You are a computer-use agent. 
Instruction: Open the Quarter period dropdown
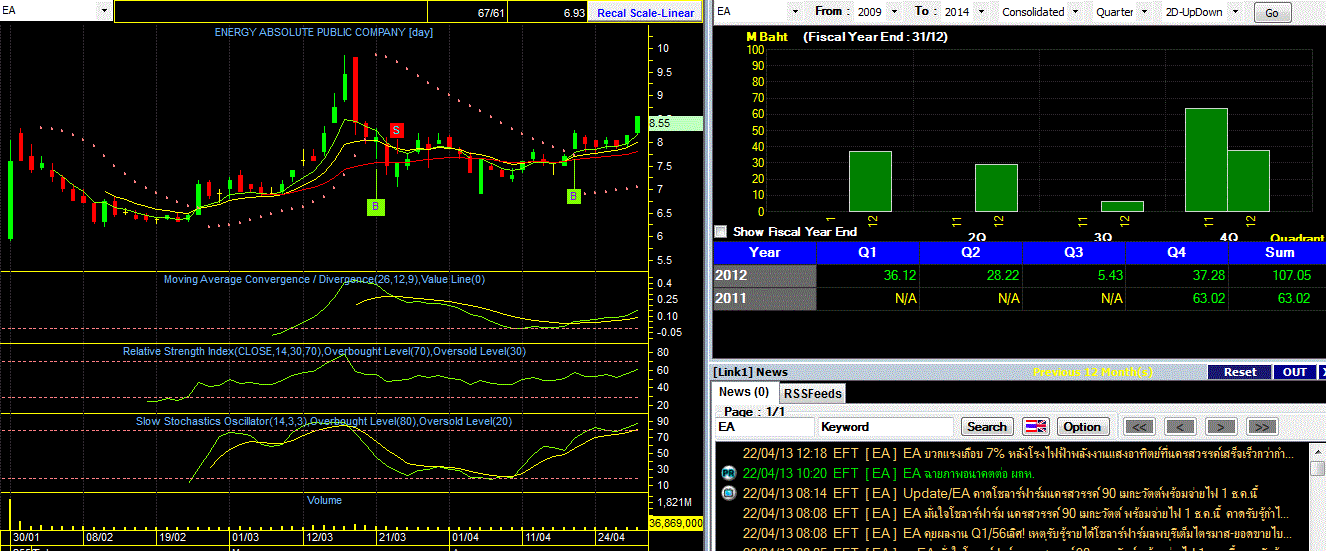pos(1145,12)
